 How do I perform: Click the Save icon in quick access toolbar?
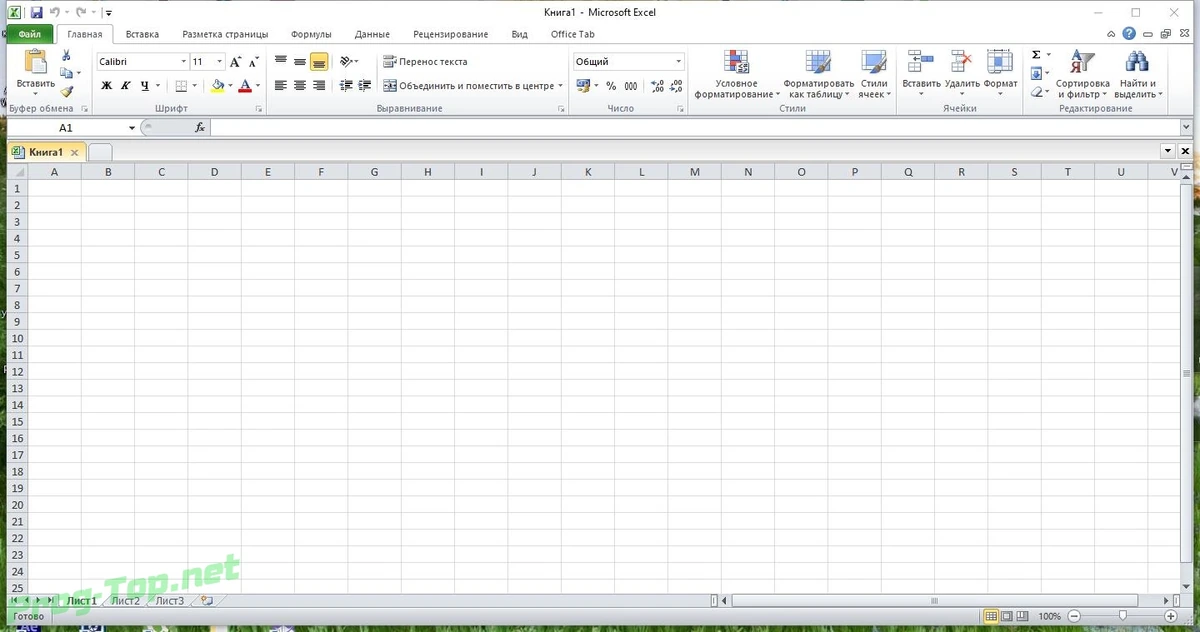(x=37, y=13)
